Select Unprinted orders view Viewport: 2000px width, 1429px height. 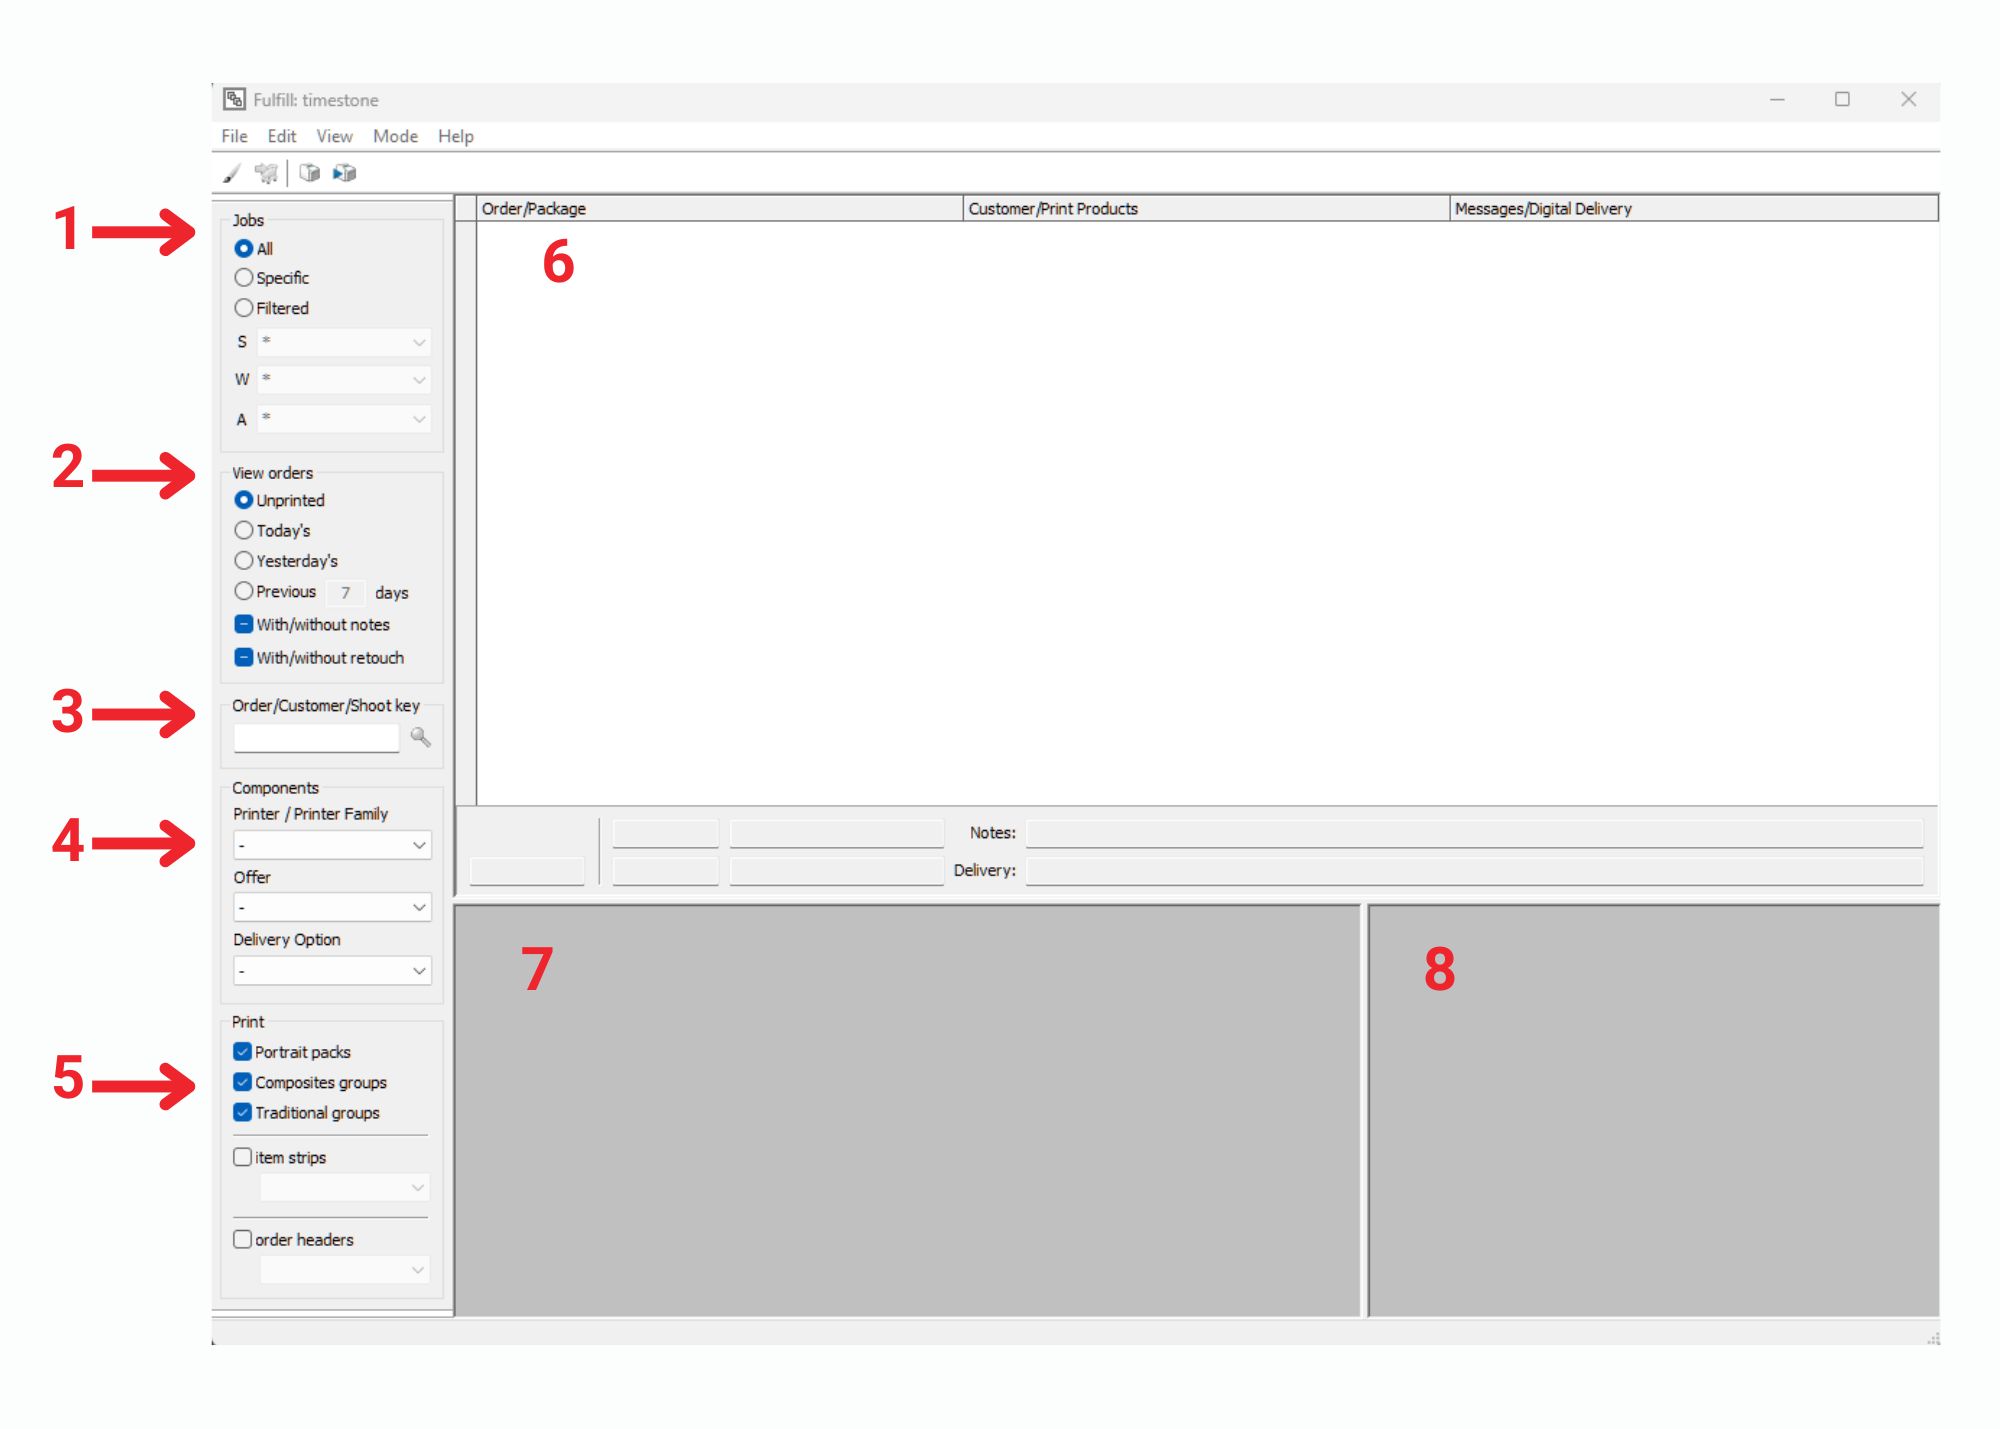pyautogui.click(x=243, y=500)
